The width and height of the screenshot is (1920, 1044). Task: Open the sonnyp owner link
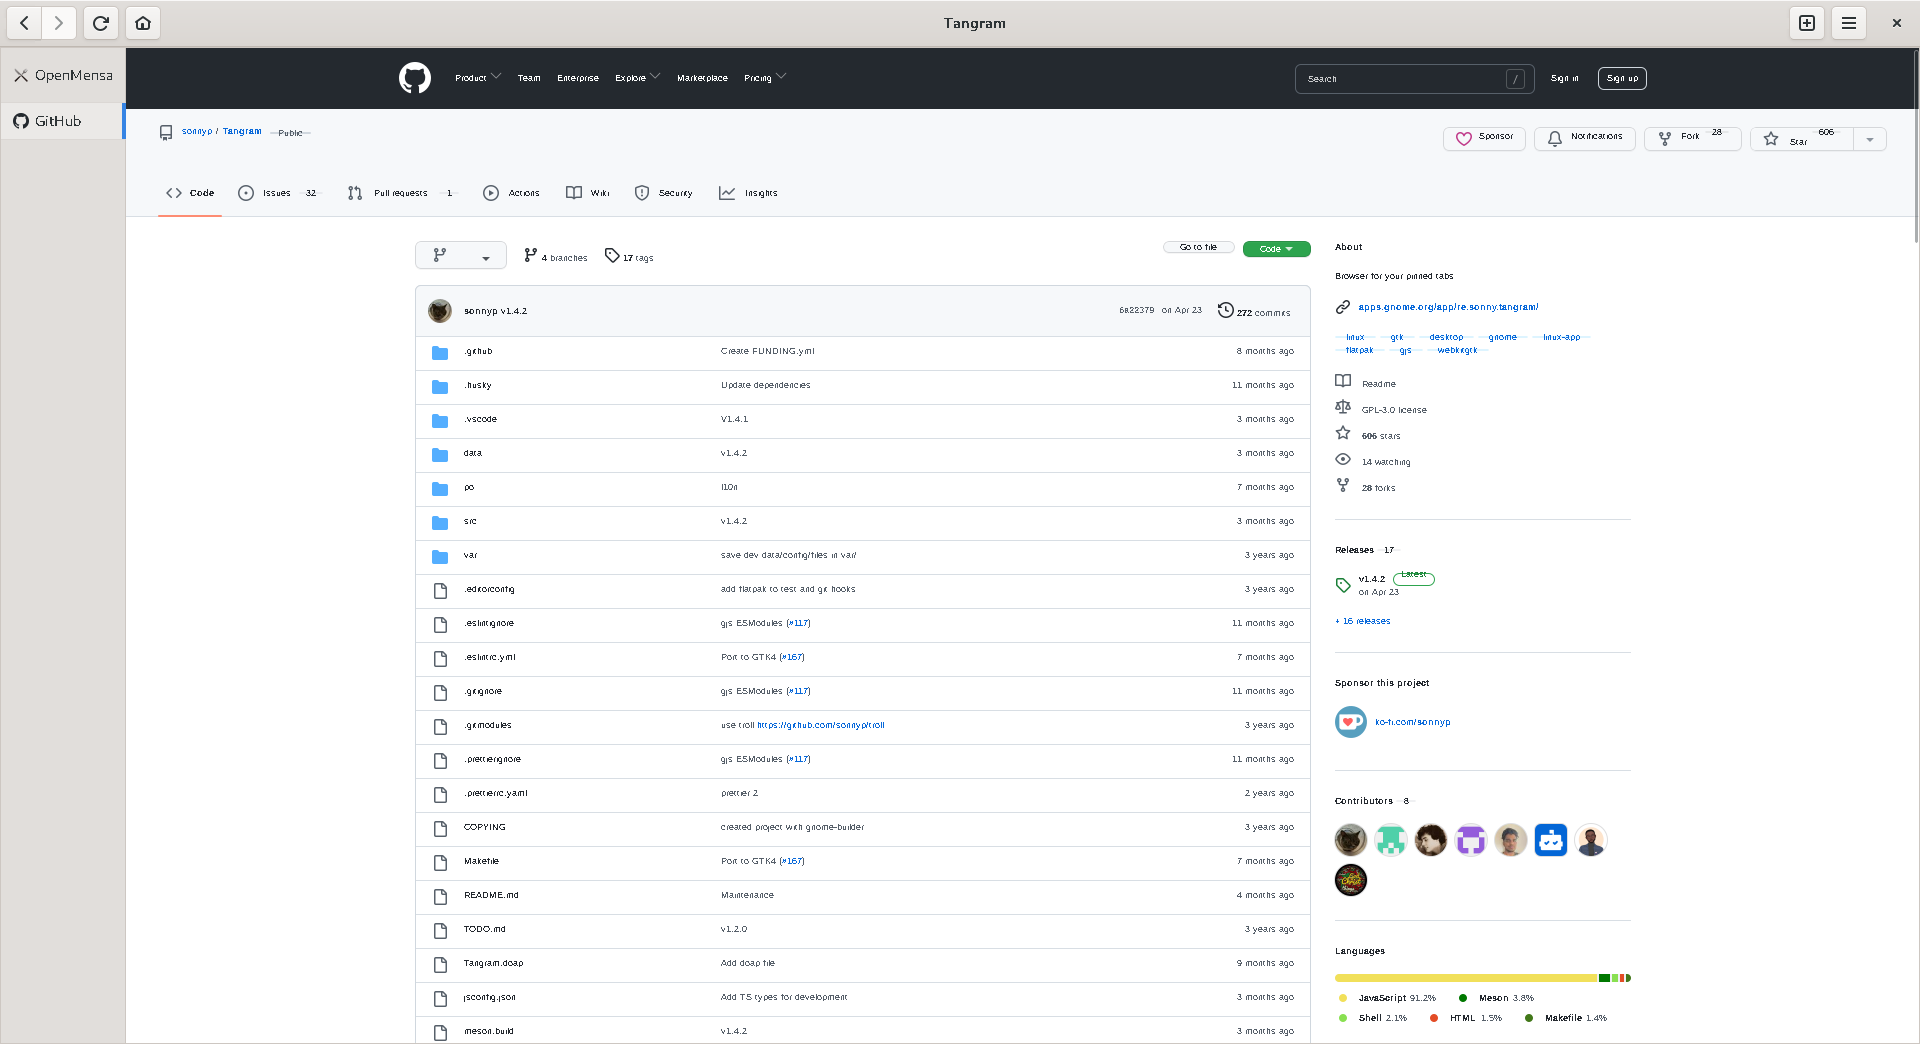click(197, 131)
